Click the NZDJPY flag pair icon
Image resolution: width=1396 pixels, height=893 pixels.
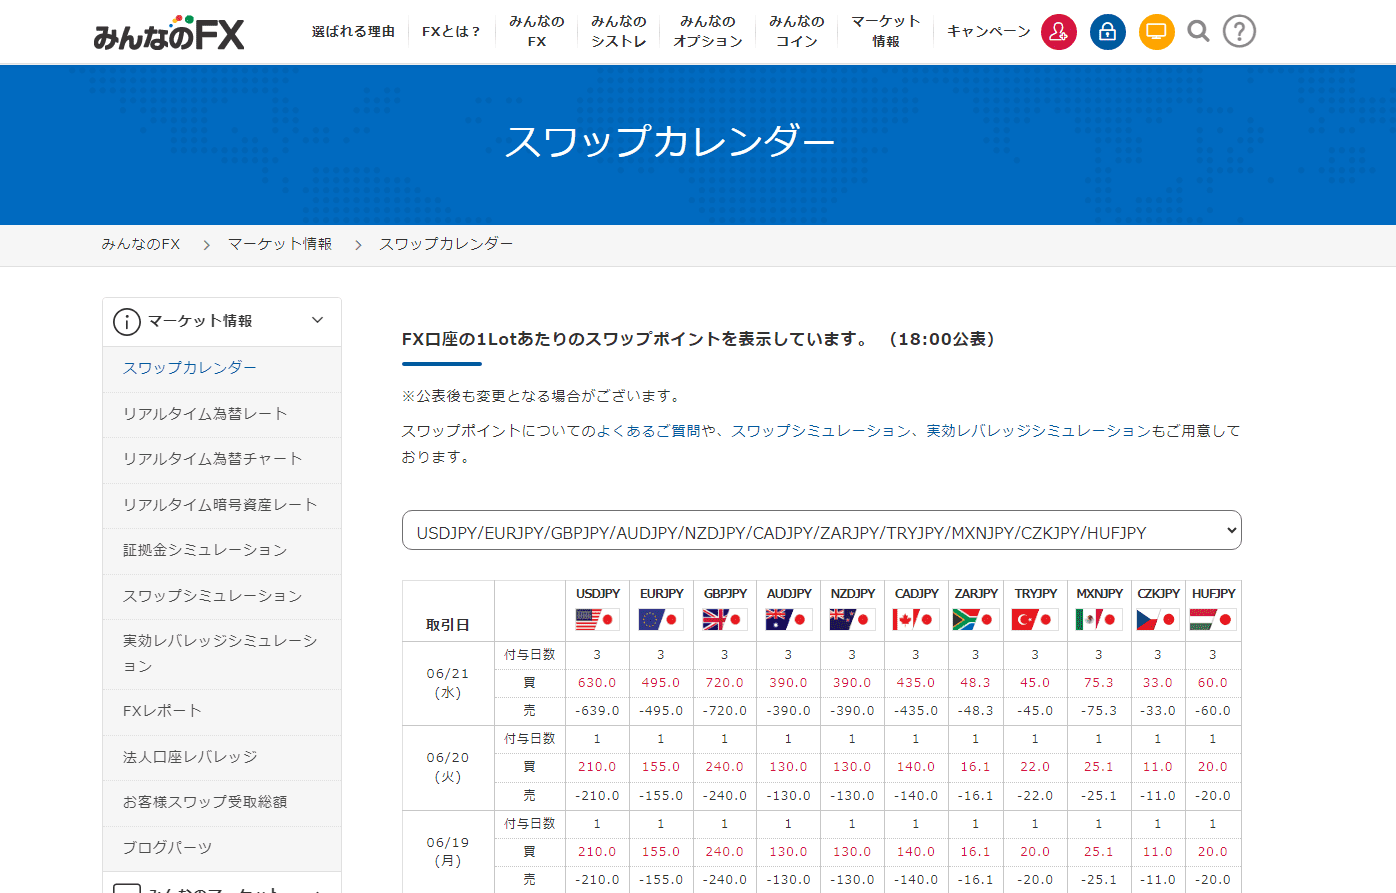click(852, 619)
